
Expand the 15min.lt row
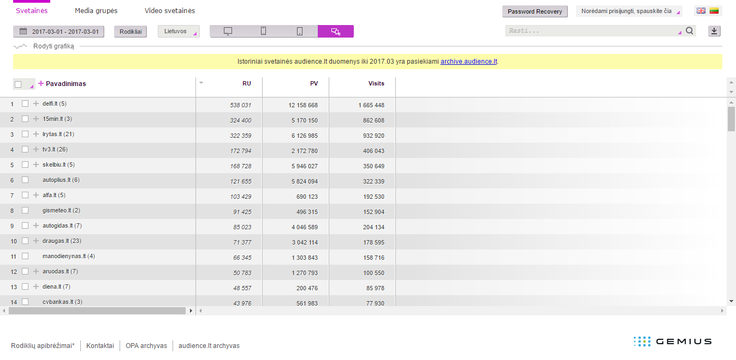tap(36, 119)
